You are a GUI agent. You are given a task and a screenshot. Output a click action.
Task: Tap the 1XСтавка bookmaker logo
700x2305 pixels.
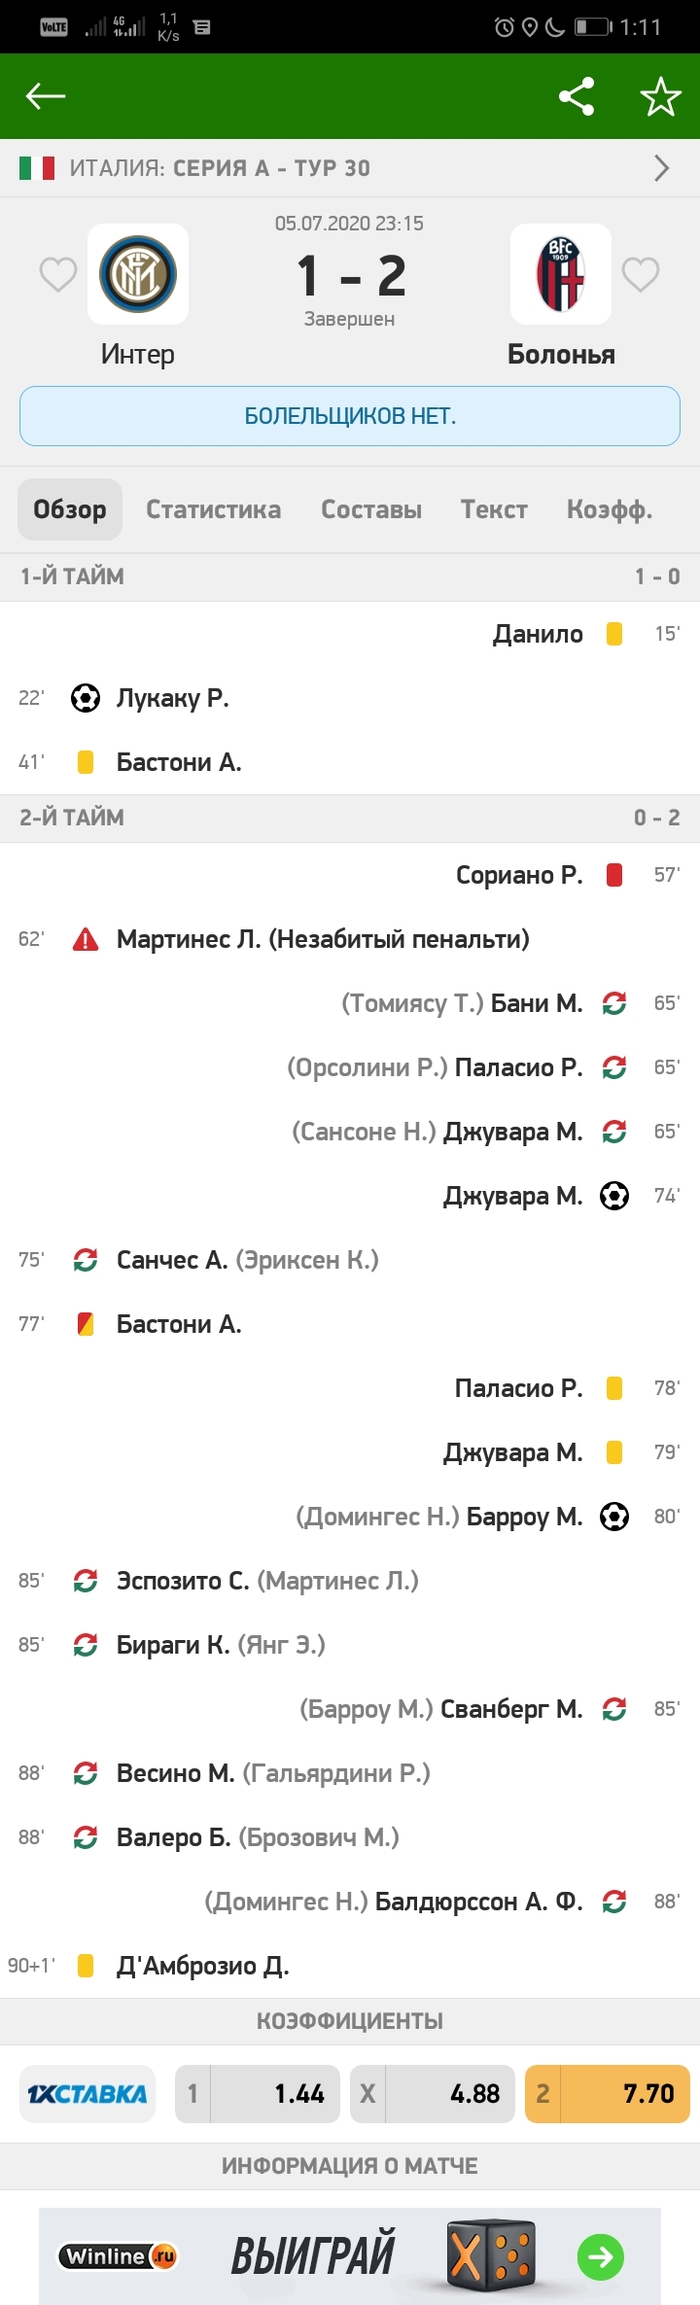pyautogui.click(x=88, y=2093)
